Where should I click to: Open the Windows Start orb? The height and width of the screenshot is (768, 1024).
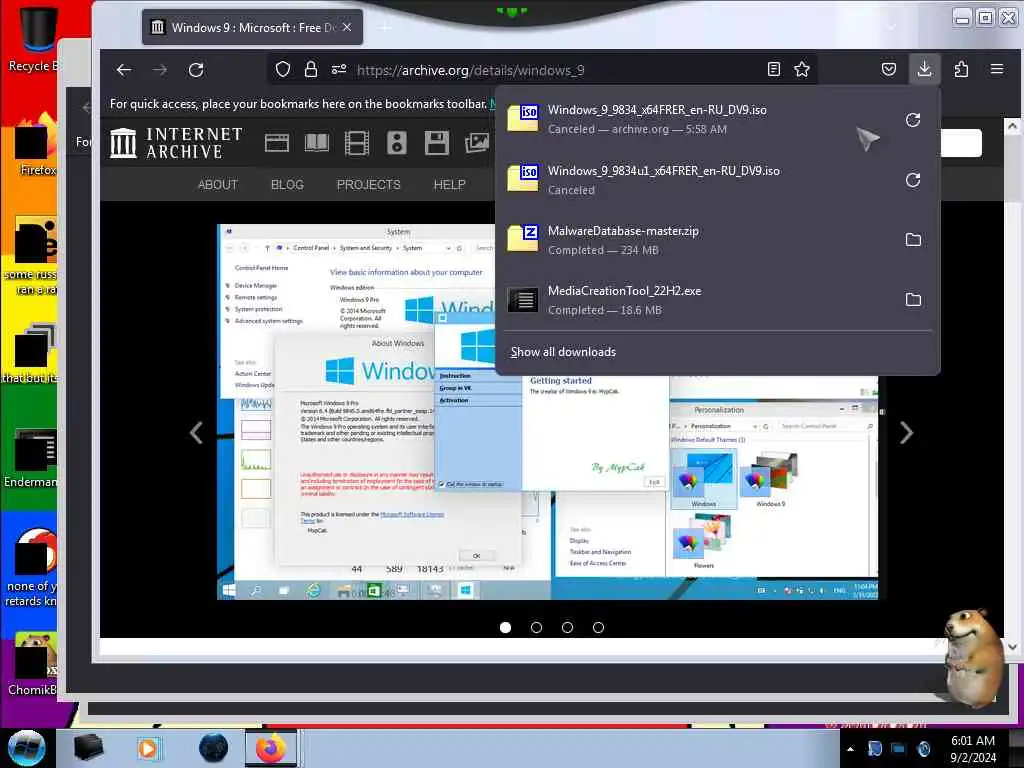[x=27, y=748]
